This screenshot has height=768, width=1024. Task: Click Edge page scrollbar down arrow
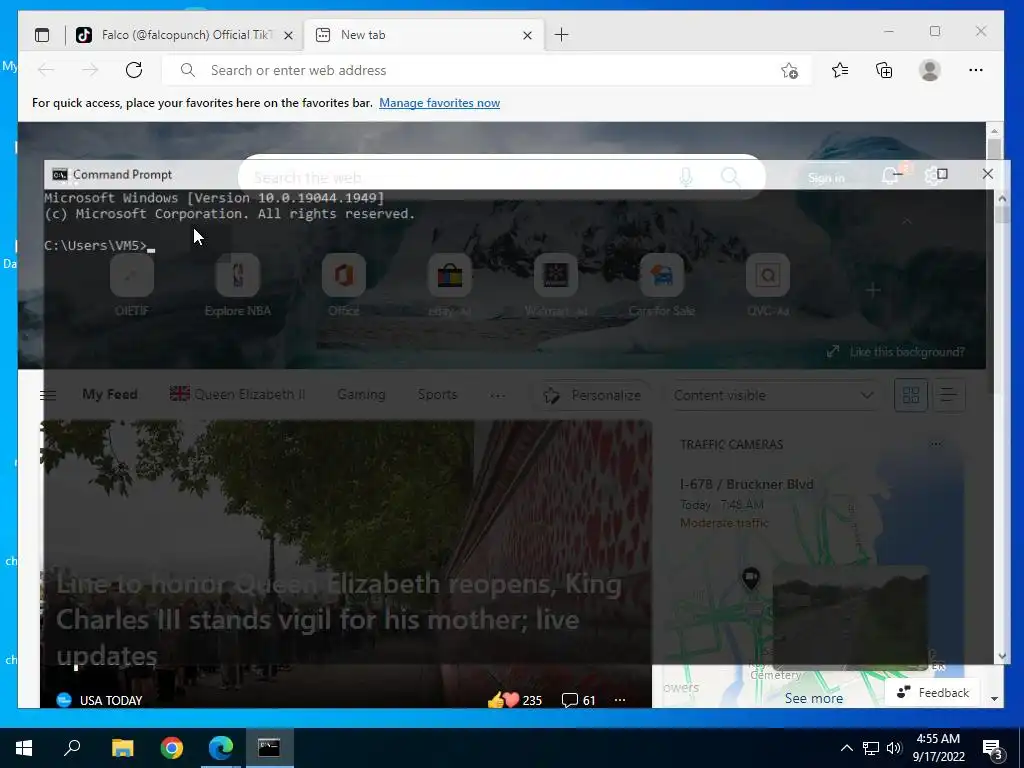pos(994,699)
